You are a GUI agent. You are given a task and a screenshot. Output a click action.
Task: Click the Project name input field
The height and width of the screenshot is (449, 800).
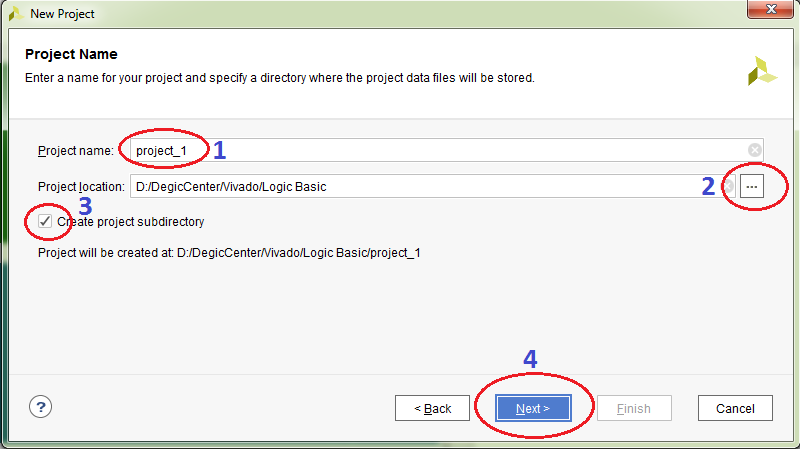coord(446,151)
